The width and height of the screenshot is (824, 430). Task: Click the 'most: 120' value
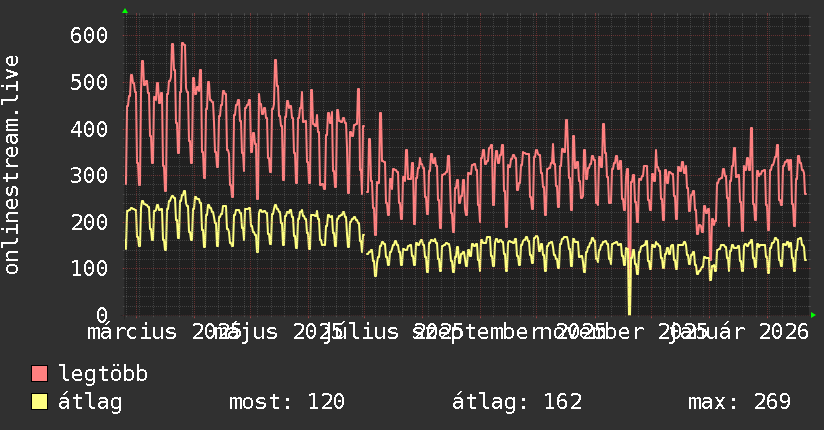[287, 402]
